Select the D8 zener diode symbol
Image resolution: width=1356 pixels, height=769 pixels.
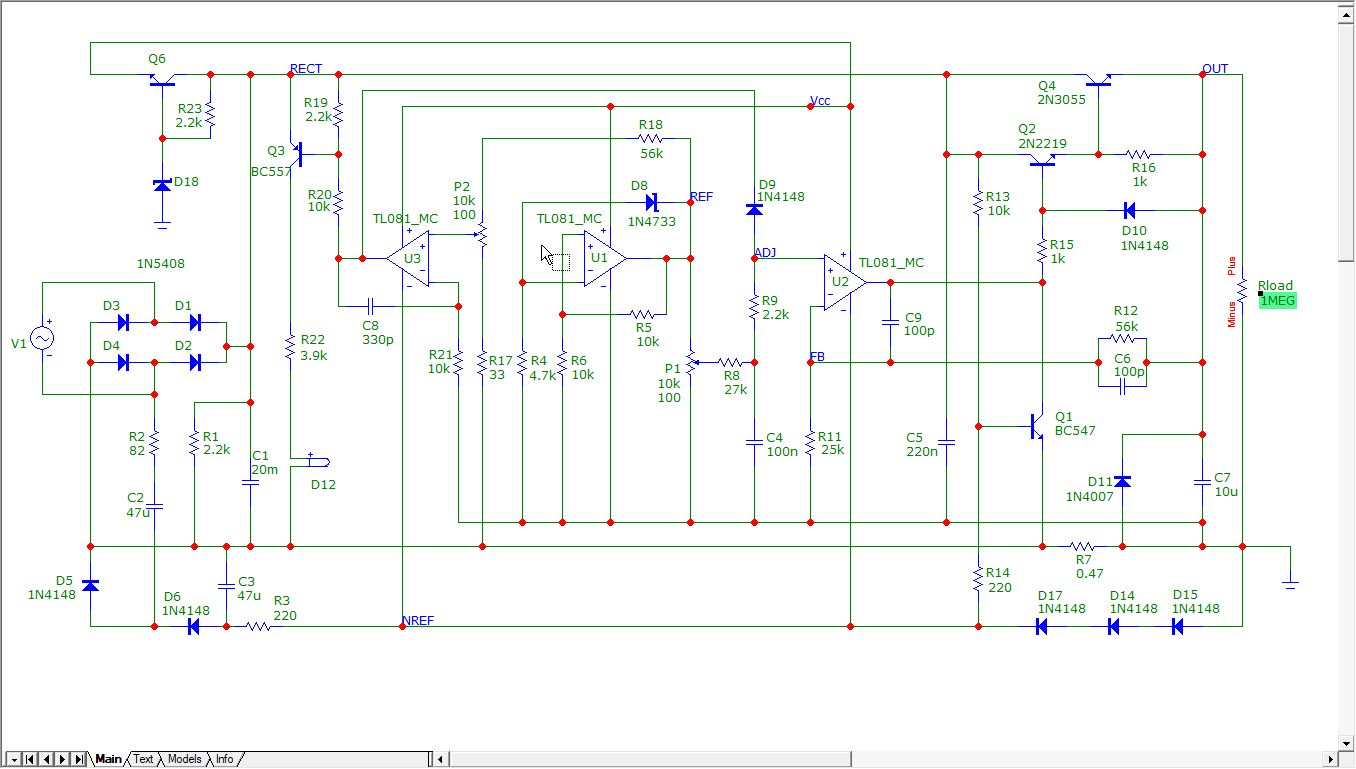[x=651, y=202]
